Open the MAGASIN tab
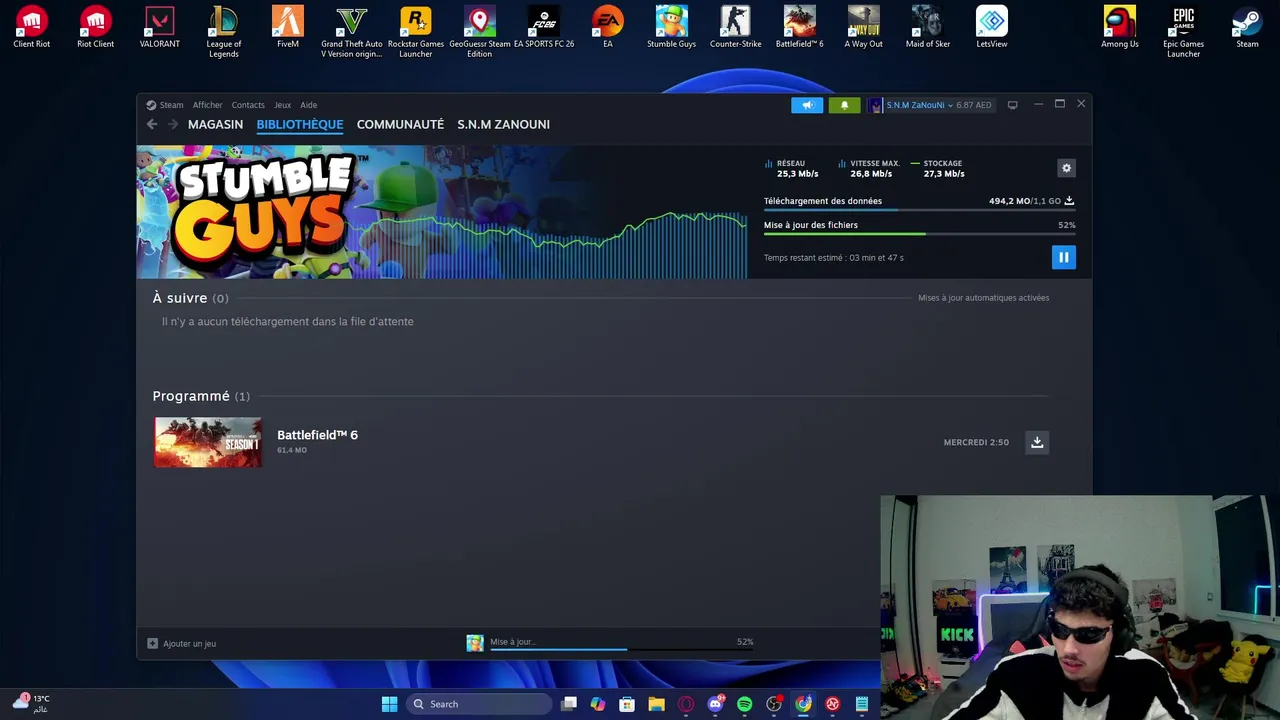Image resolution: width=1280 pixels, height=720 pixels. pyautogui.click(x=215, y=124)
